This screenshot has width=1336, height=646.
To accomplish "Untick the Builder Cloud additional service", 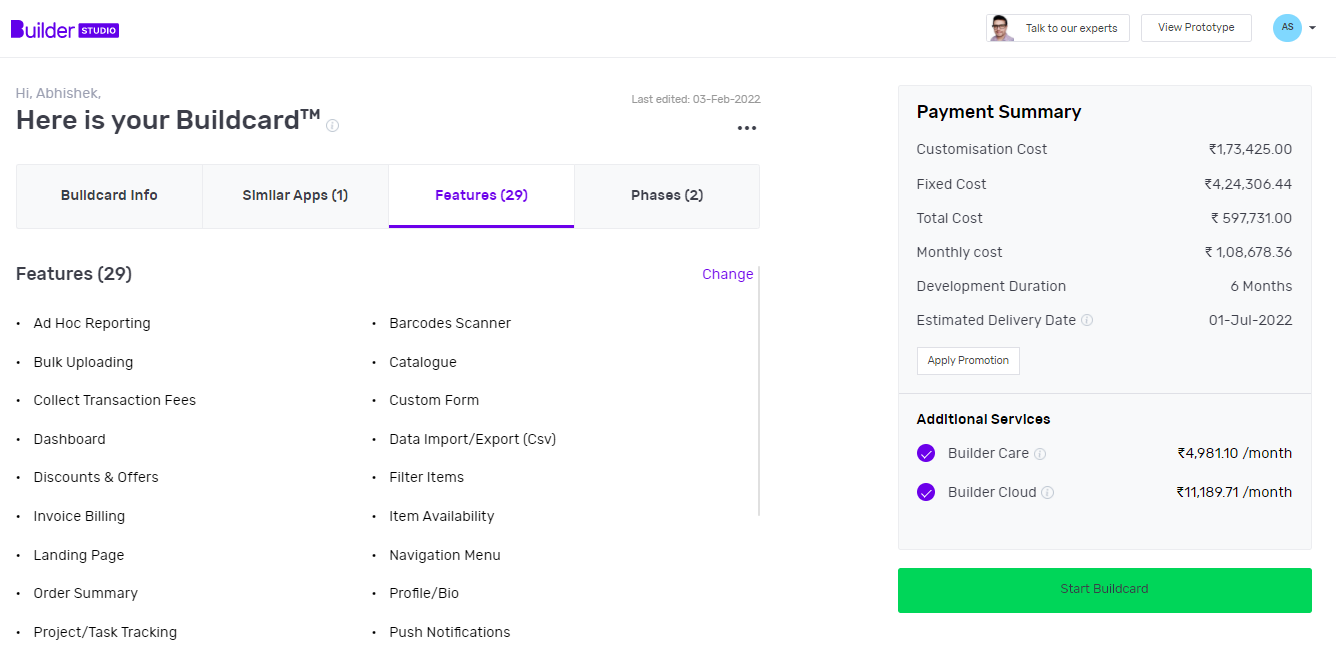I will coord(925,492).
